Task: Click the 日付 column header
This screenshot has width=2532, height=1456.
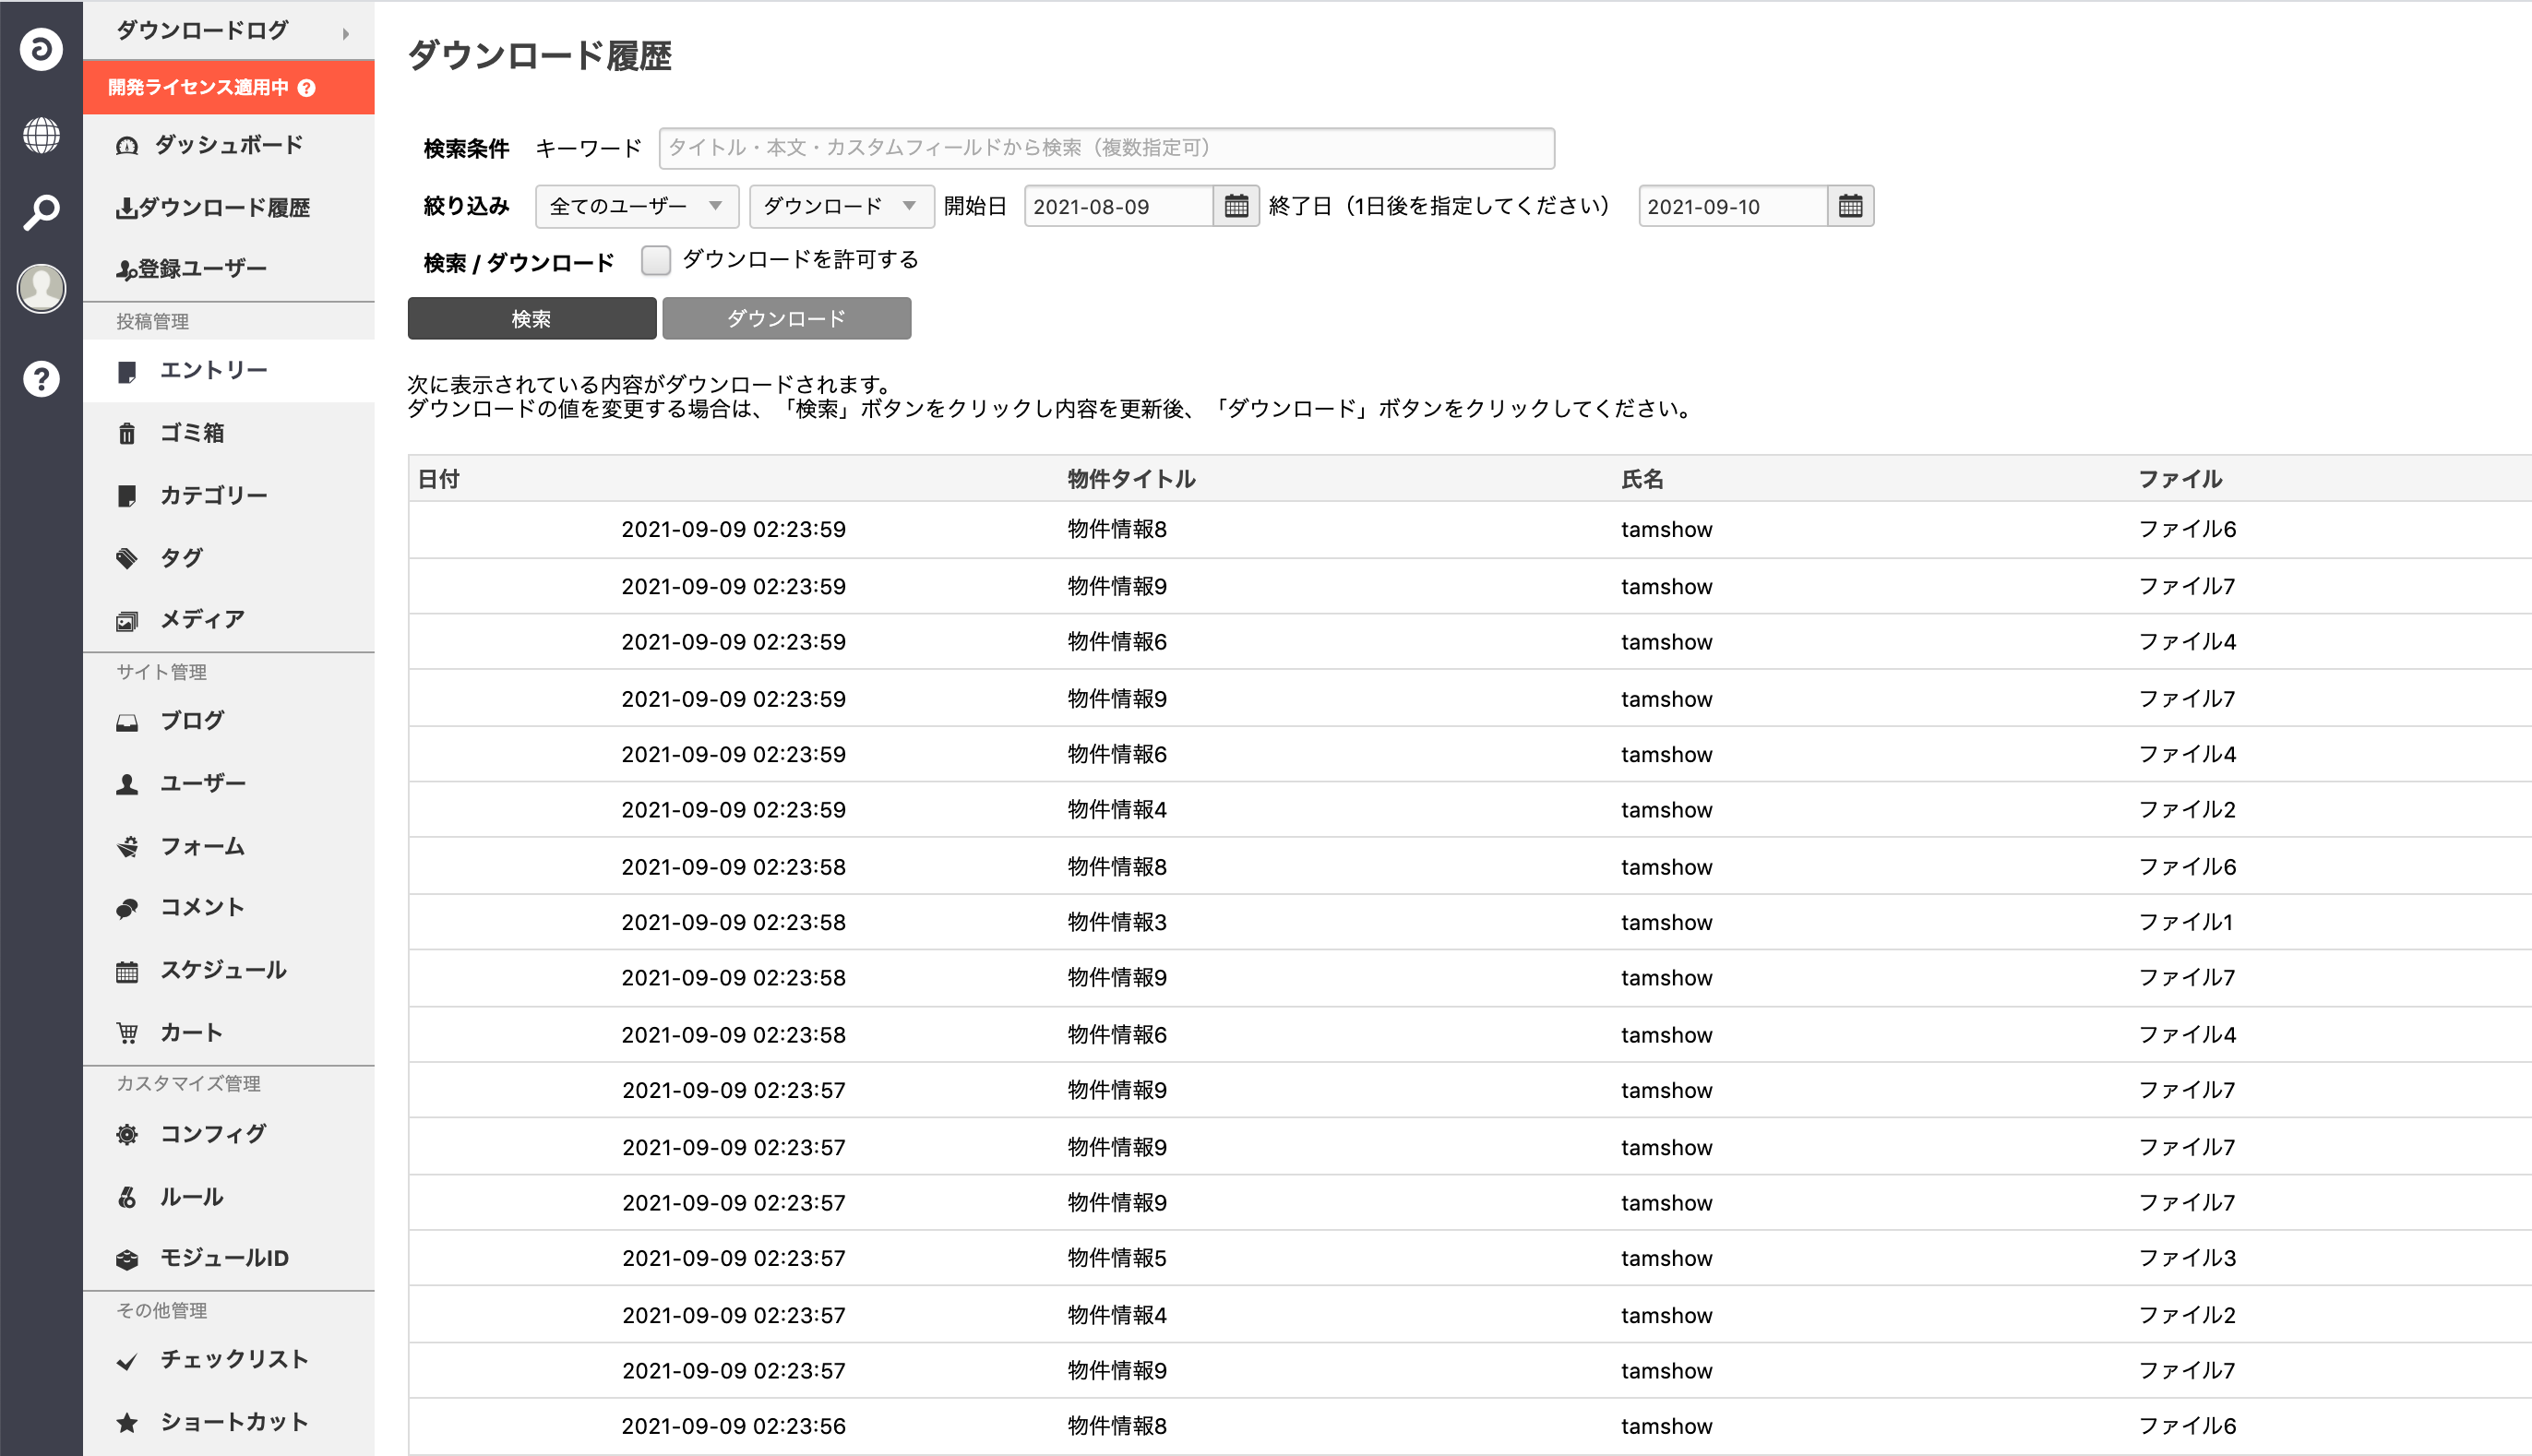Action: (438, 479)
